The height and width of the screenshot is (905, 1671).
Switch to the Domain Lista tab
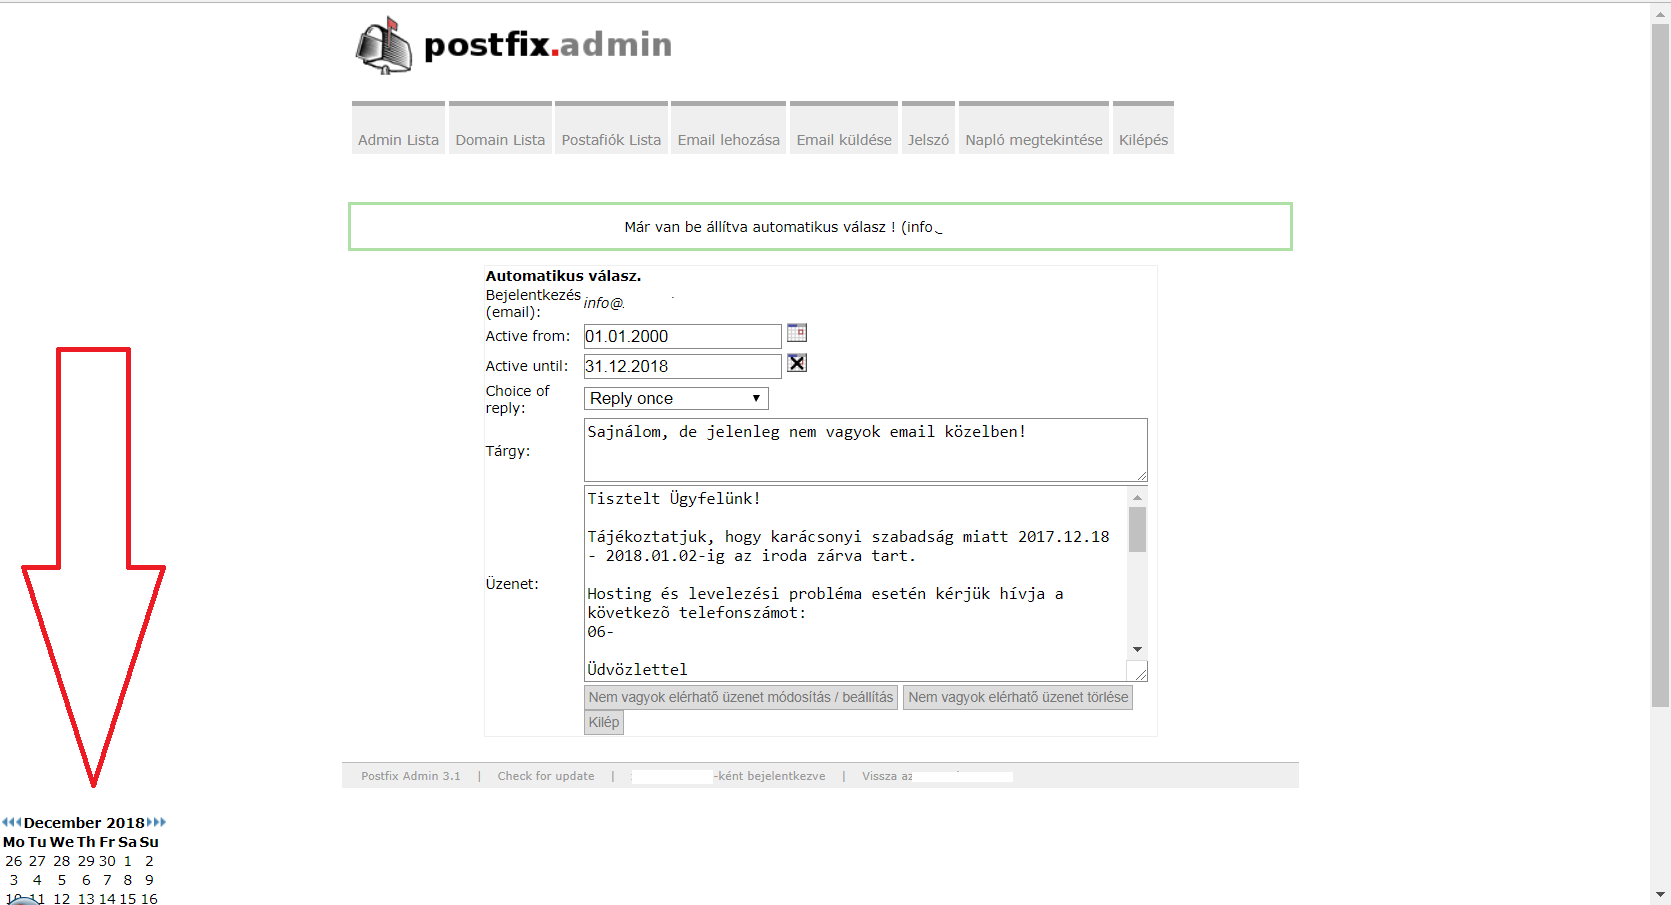coord(500,139)
